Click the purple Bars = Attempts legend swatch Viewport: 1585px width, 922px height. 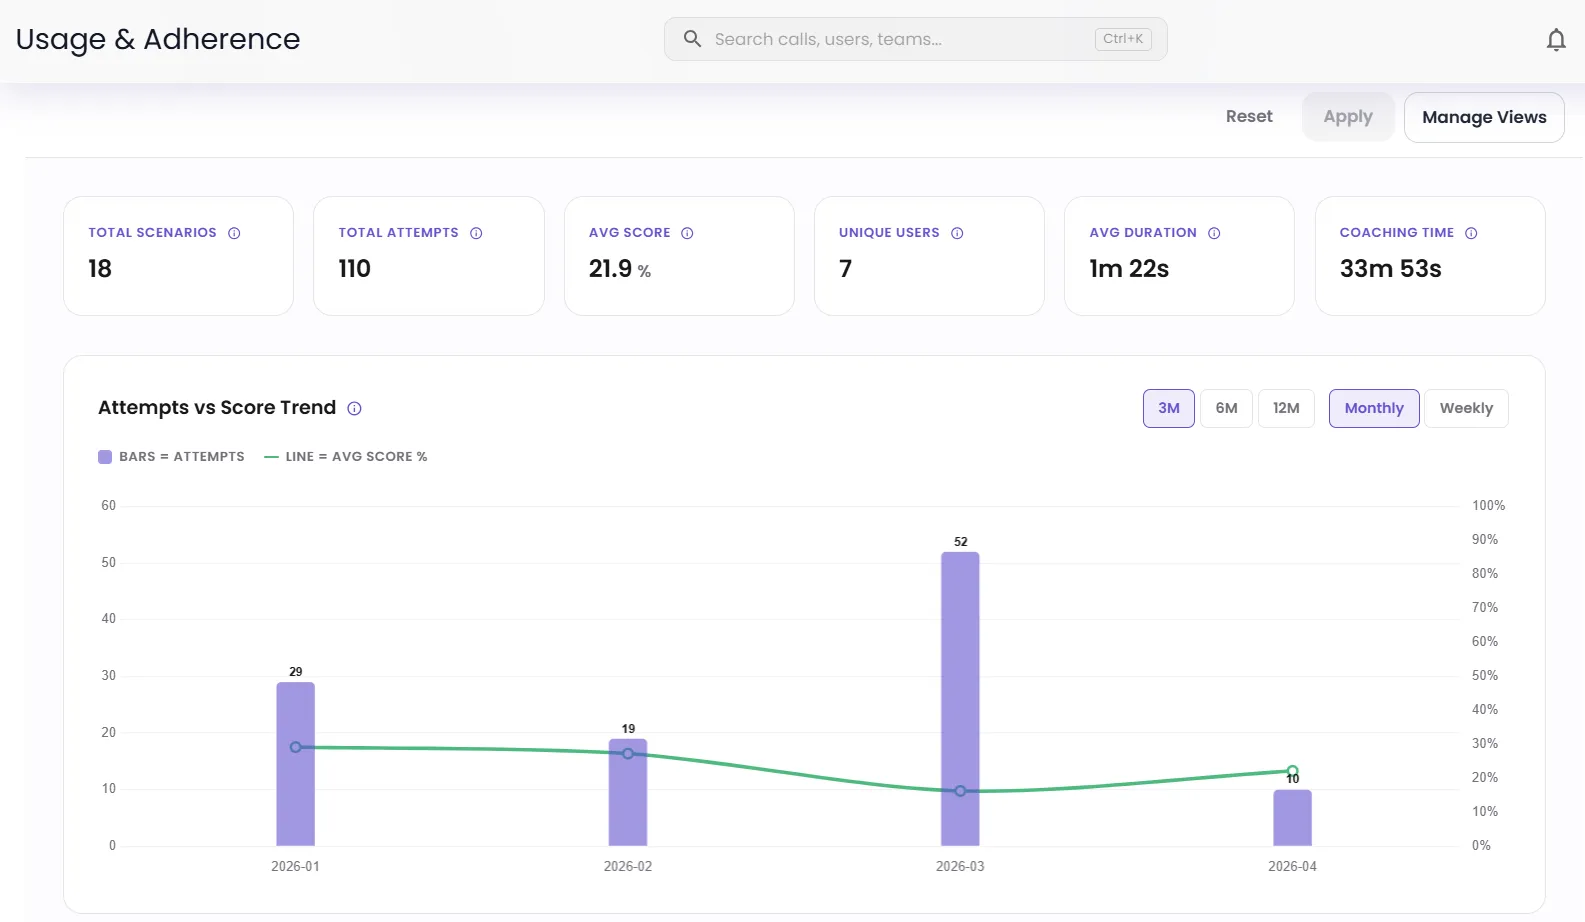pos(105,457)
